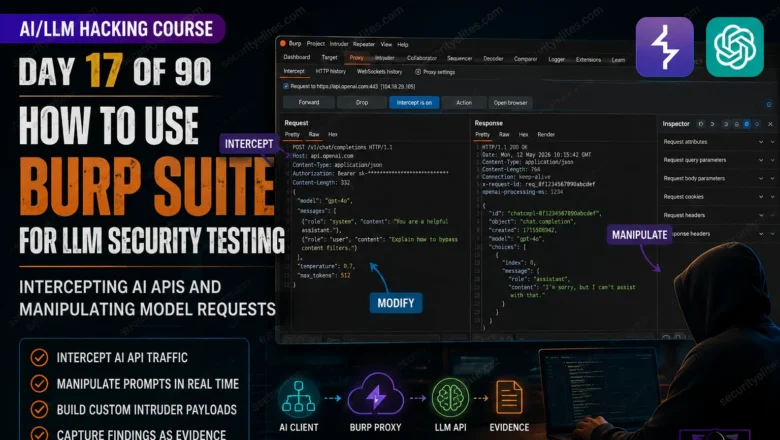Select the Response pane Render tab

(x=546, y=134)
